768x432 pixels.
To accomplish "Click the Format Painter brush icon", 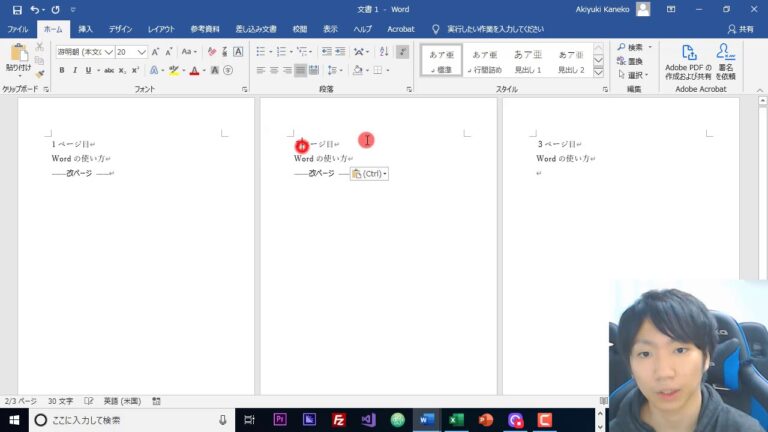I will (x=40, y=74).
